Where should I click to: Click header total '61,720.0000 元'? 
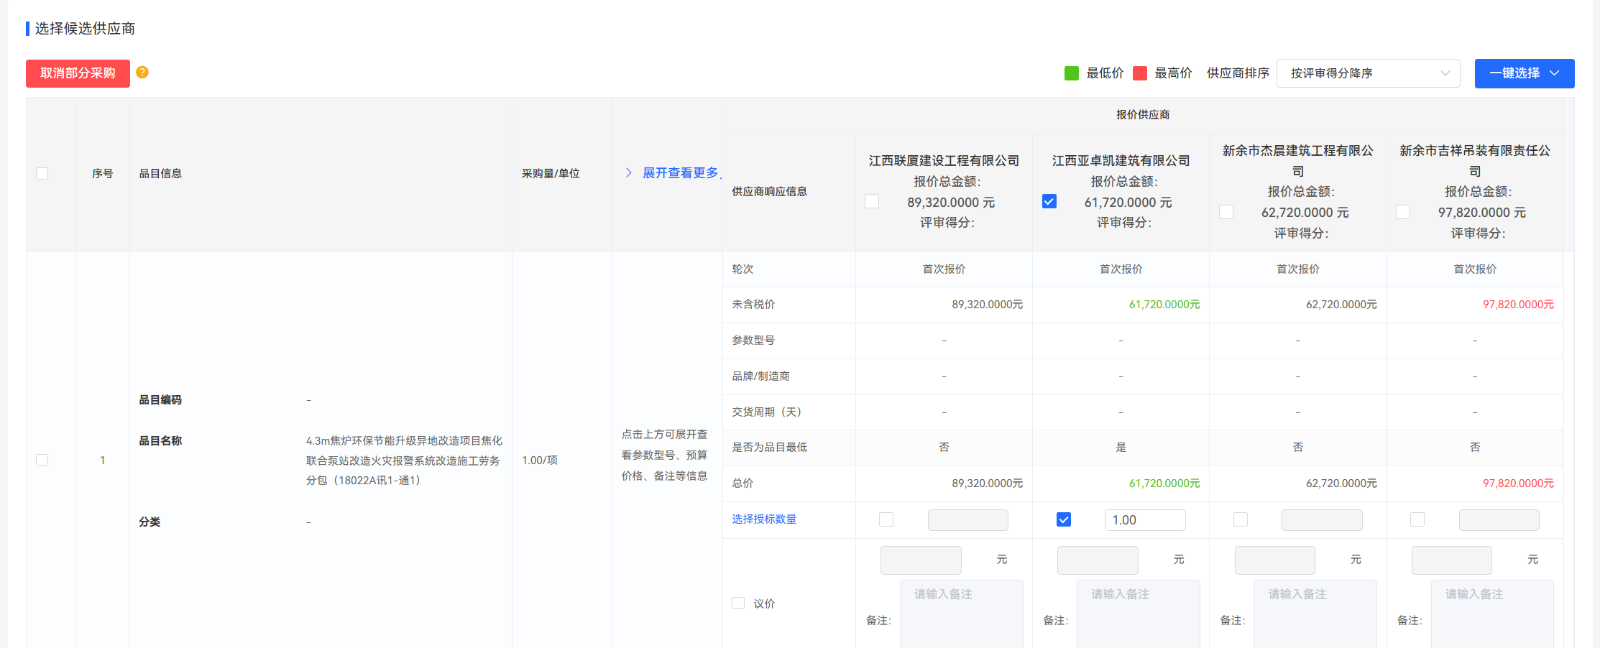[1128, 202]
